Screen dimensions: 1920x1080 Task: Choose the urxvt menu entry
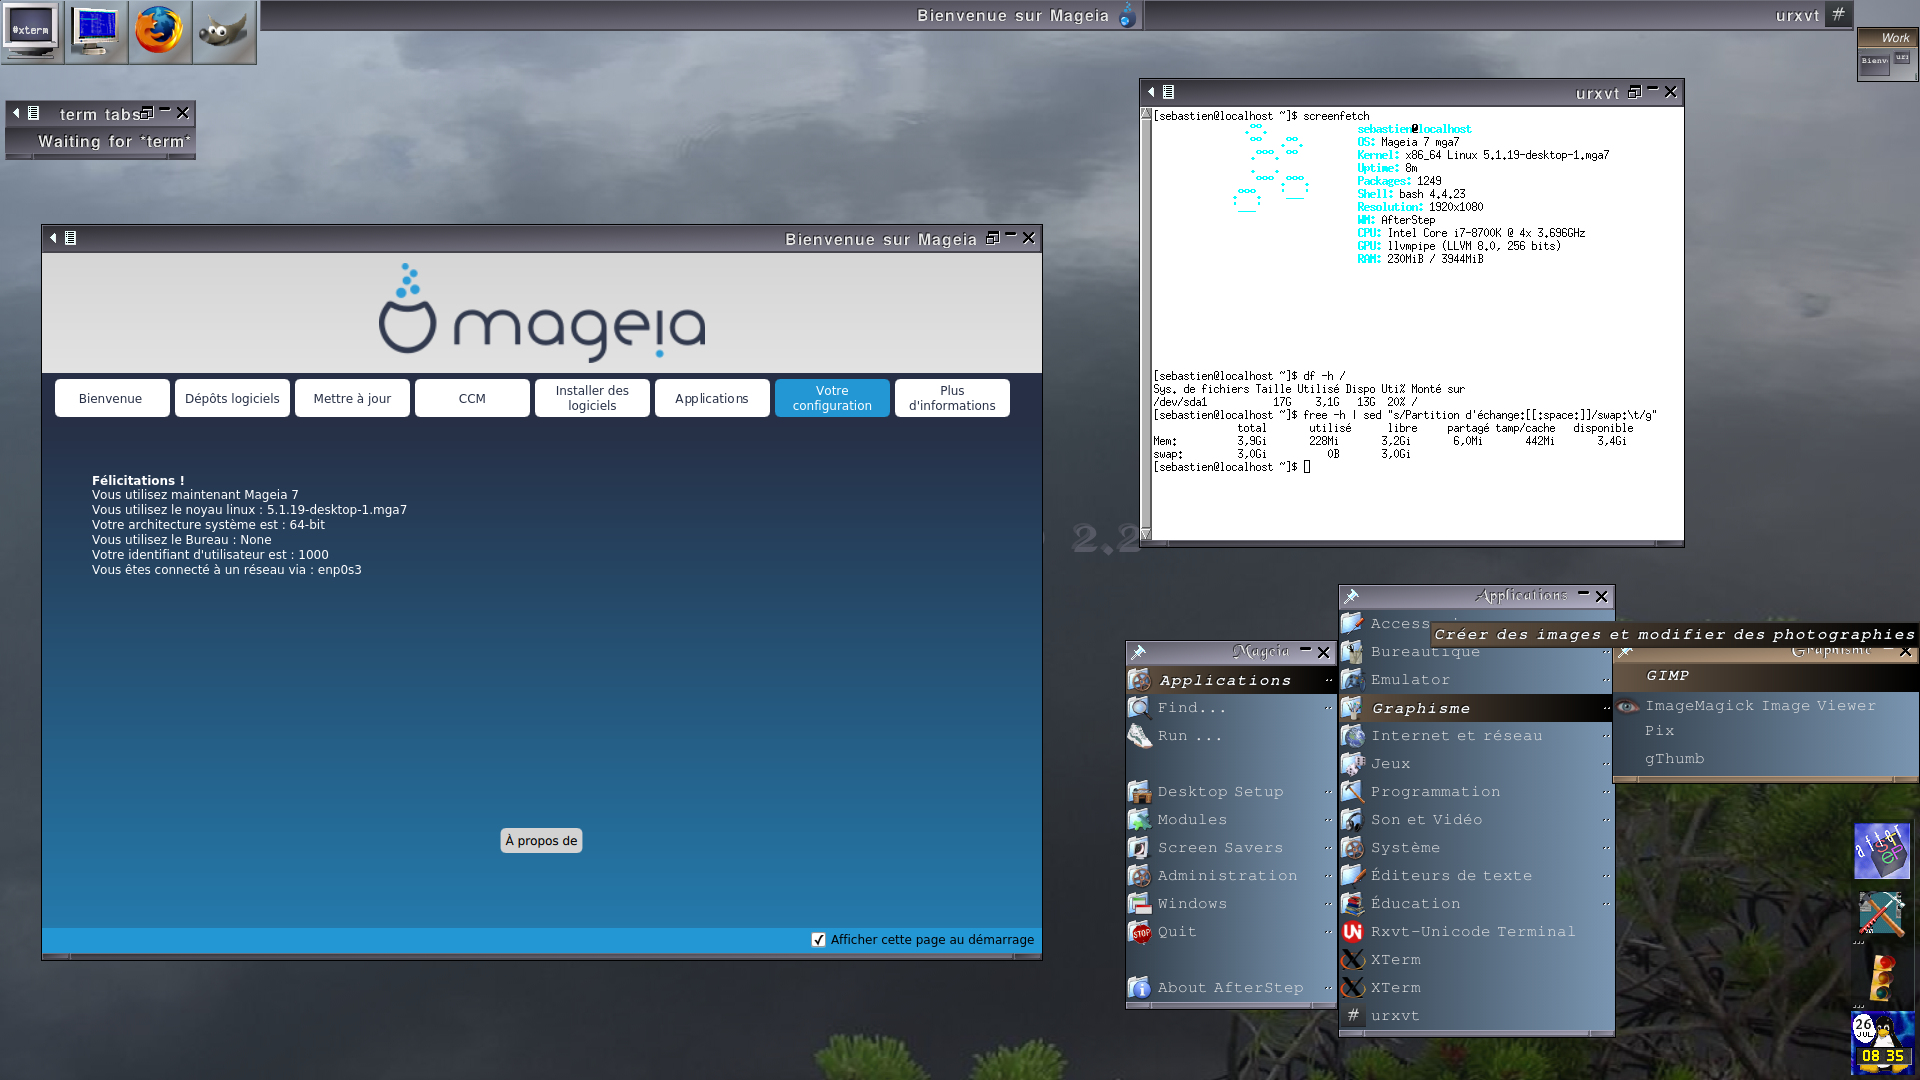click(x=1476, y=1016)
